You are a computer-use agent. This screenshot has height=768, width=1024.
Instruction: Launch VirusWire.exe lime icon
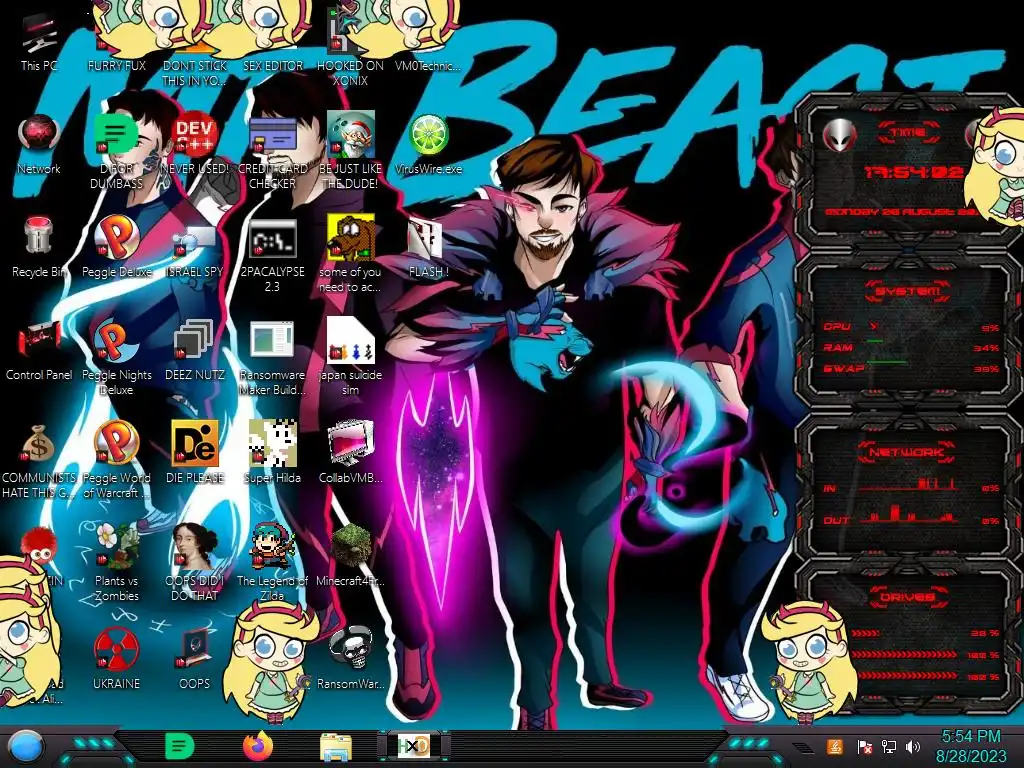(428, 145)
